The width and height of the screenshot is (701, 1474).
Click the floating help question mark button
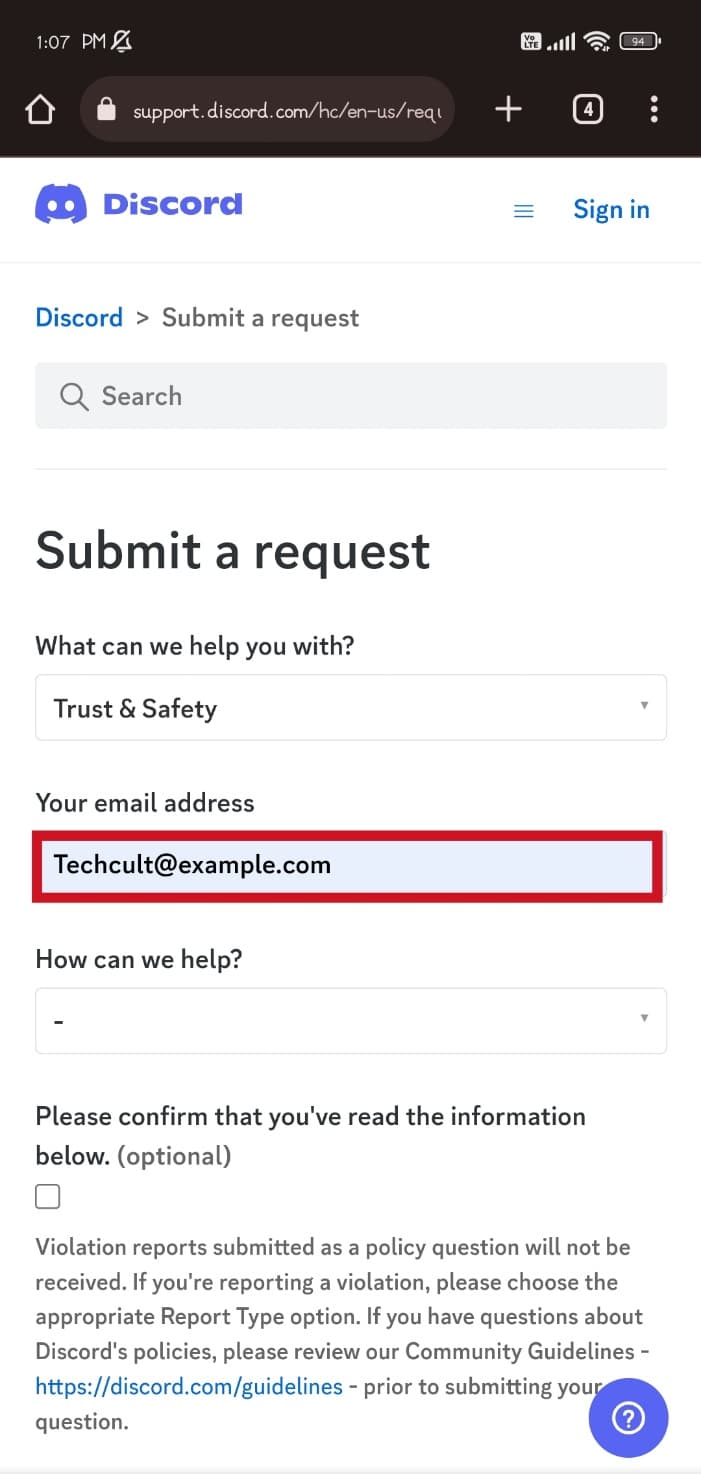pyautogui.click(x=628, y=1418)
